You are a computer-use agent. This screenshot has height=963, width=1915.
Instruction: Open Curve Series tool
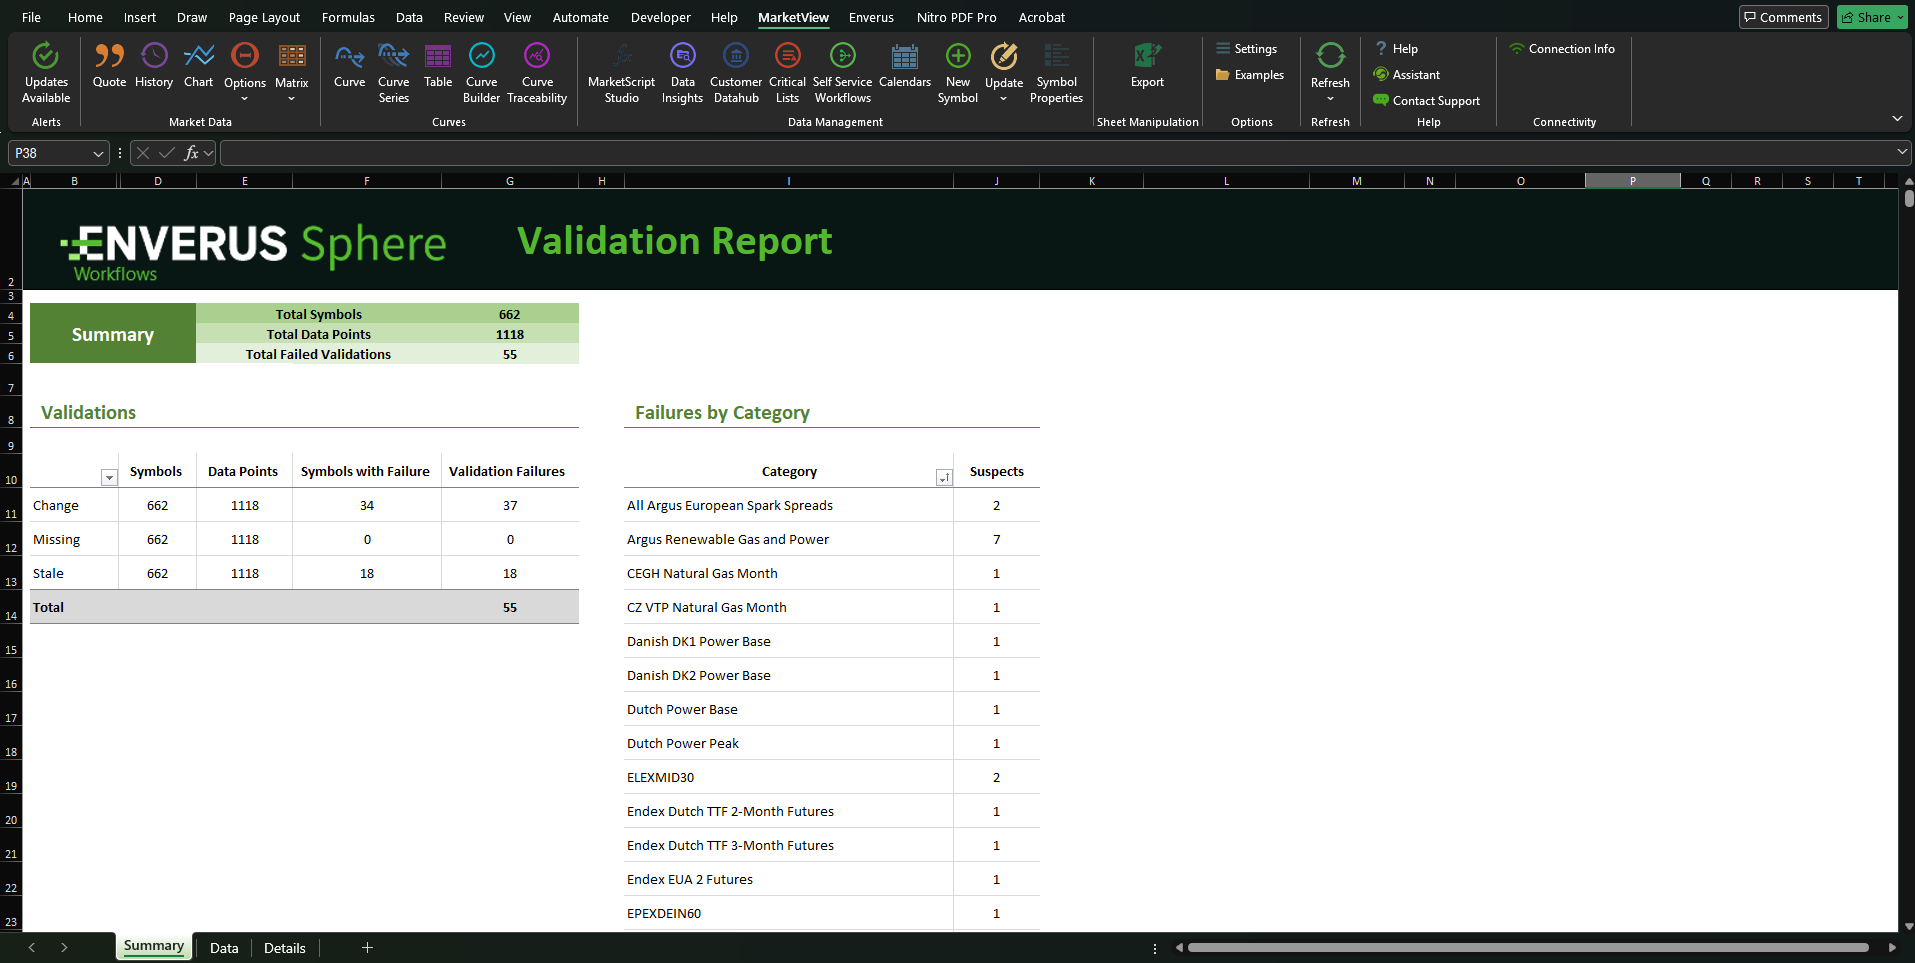[393, 72]
